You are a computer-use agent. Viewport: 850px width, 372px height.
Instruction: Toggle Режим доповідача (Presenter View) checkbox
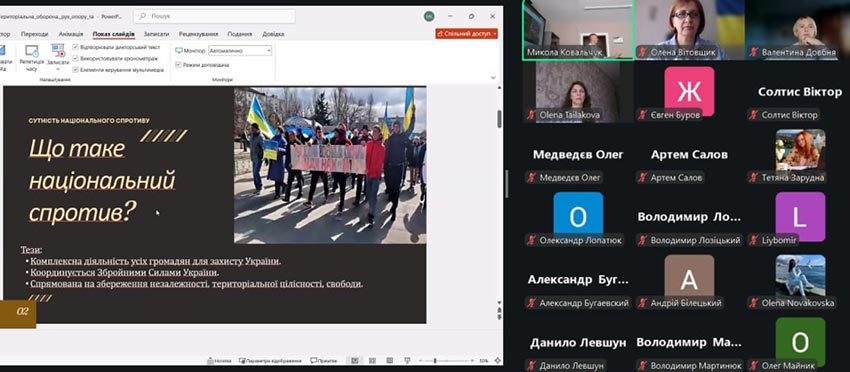178,65
